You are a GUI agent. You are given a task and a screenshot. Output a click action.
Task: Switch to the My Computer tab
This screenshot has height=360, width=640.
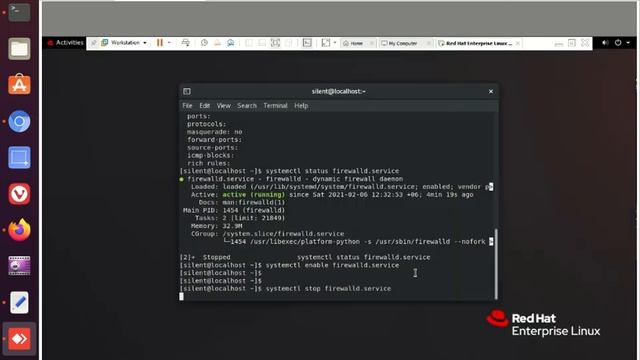pyautogui.click(x=402, y=43)
